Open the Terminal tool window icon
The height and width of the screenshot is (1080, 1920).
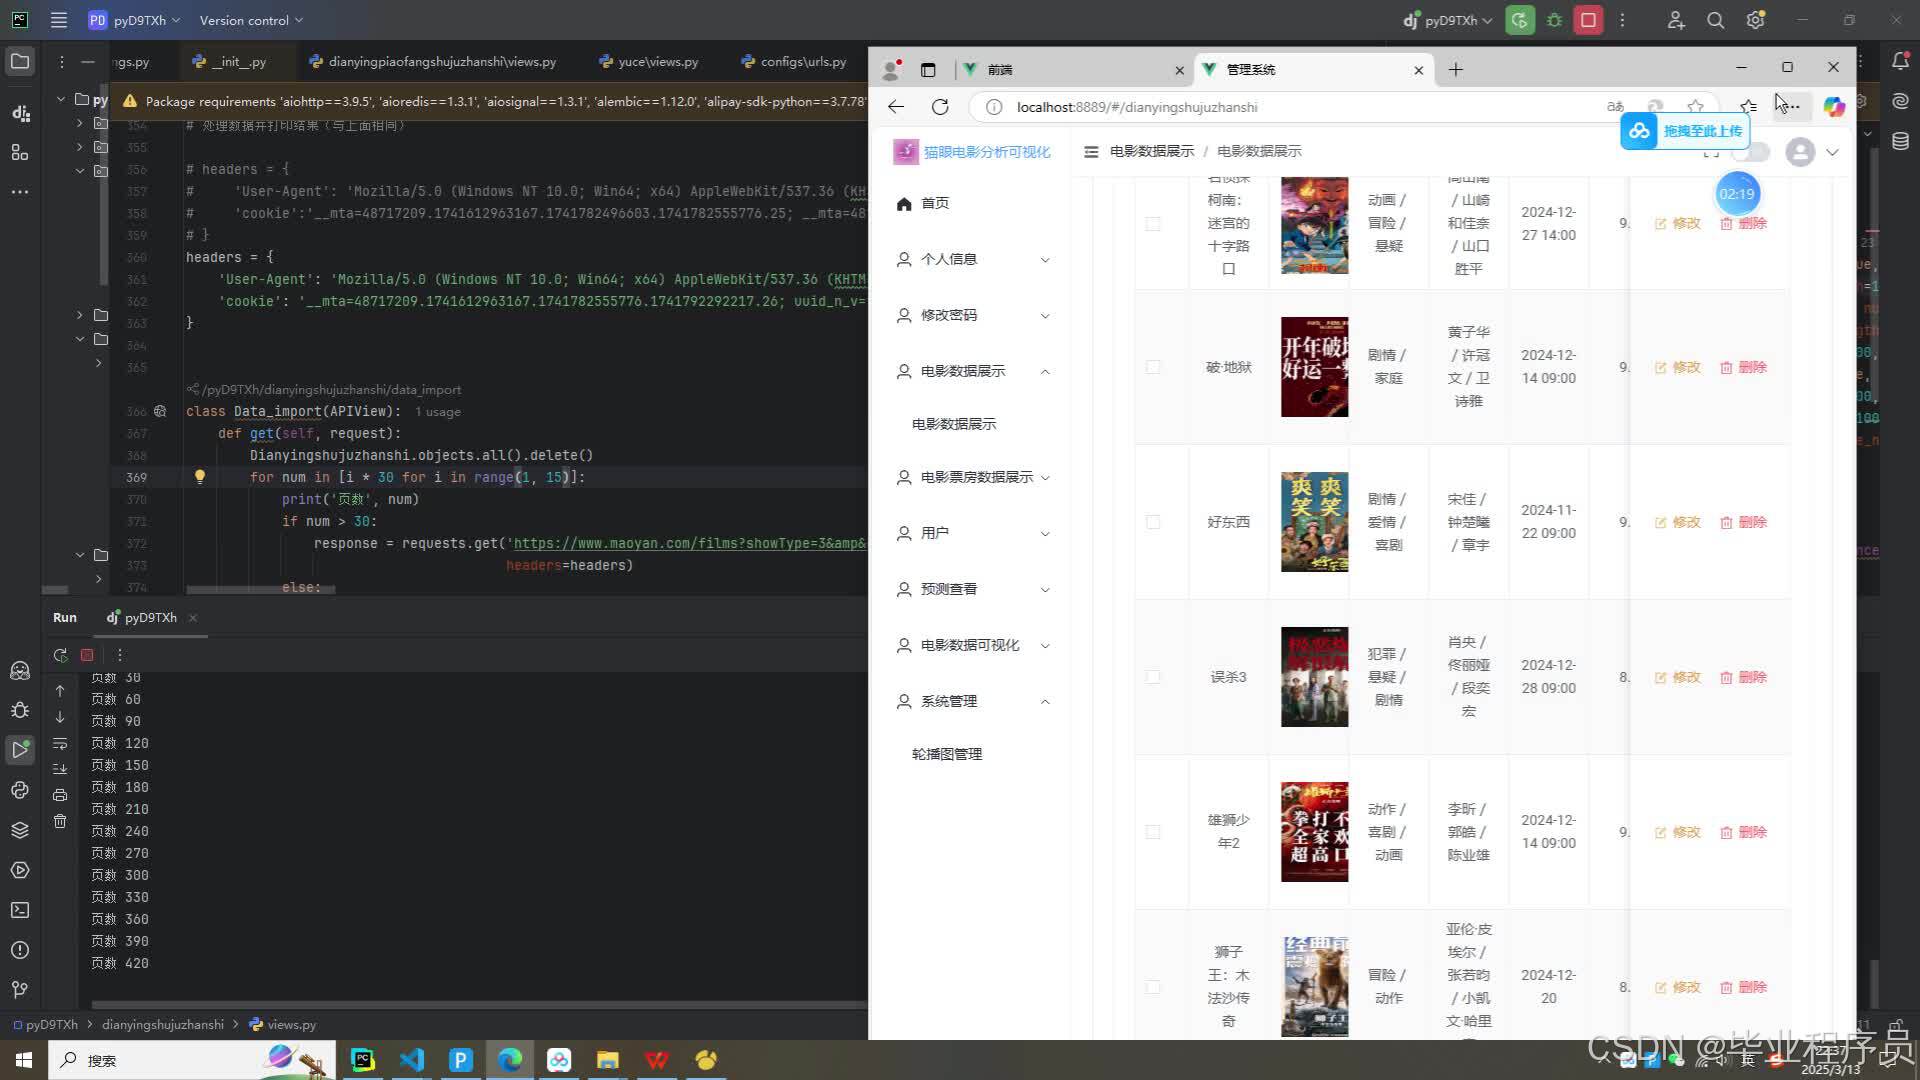click(x=20, y=910)
